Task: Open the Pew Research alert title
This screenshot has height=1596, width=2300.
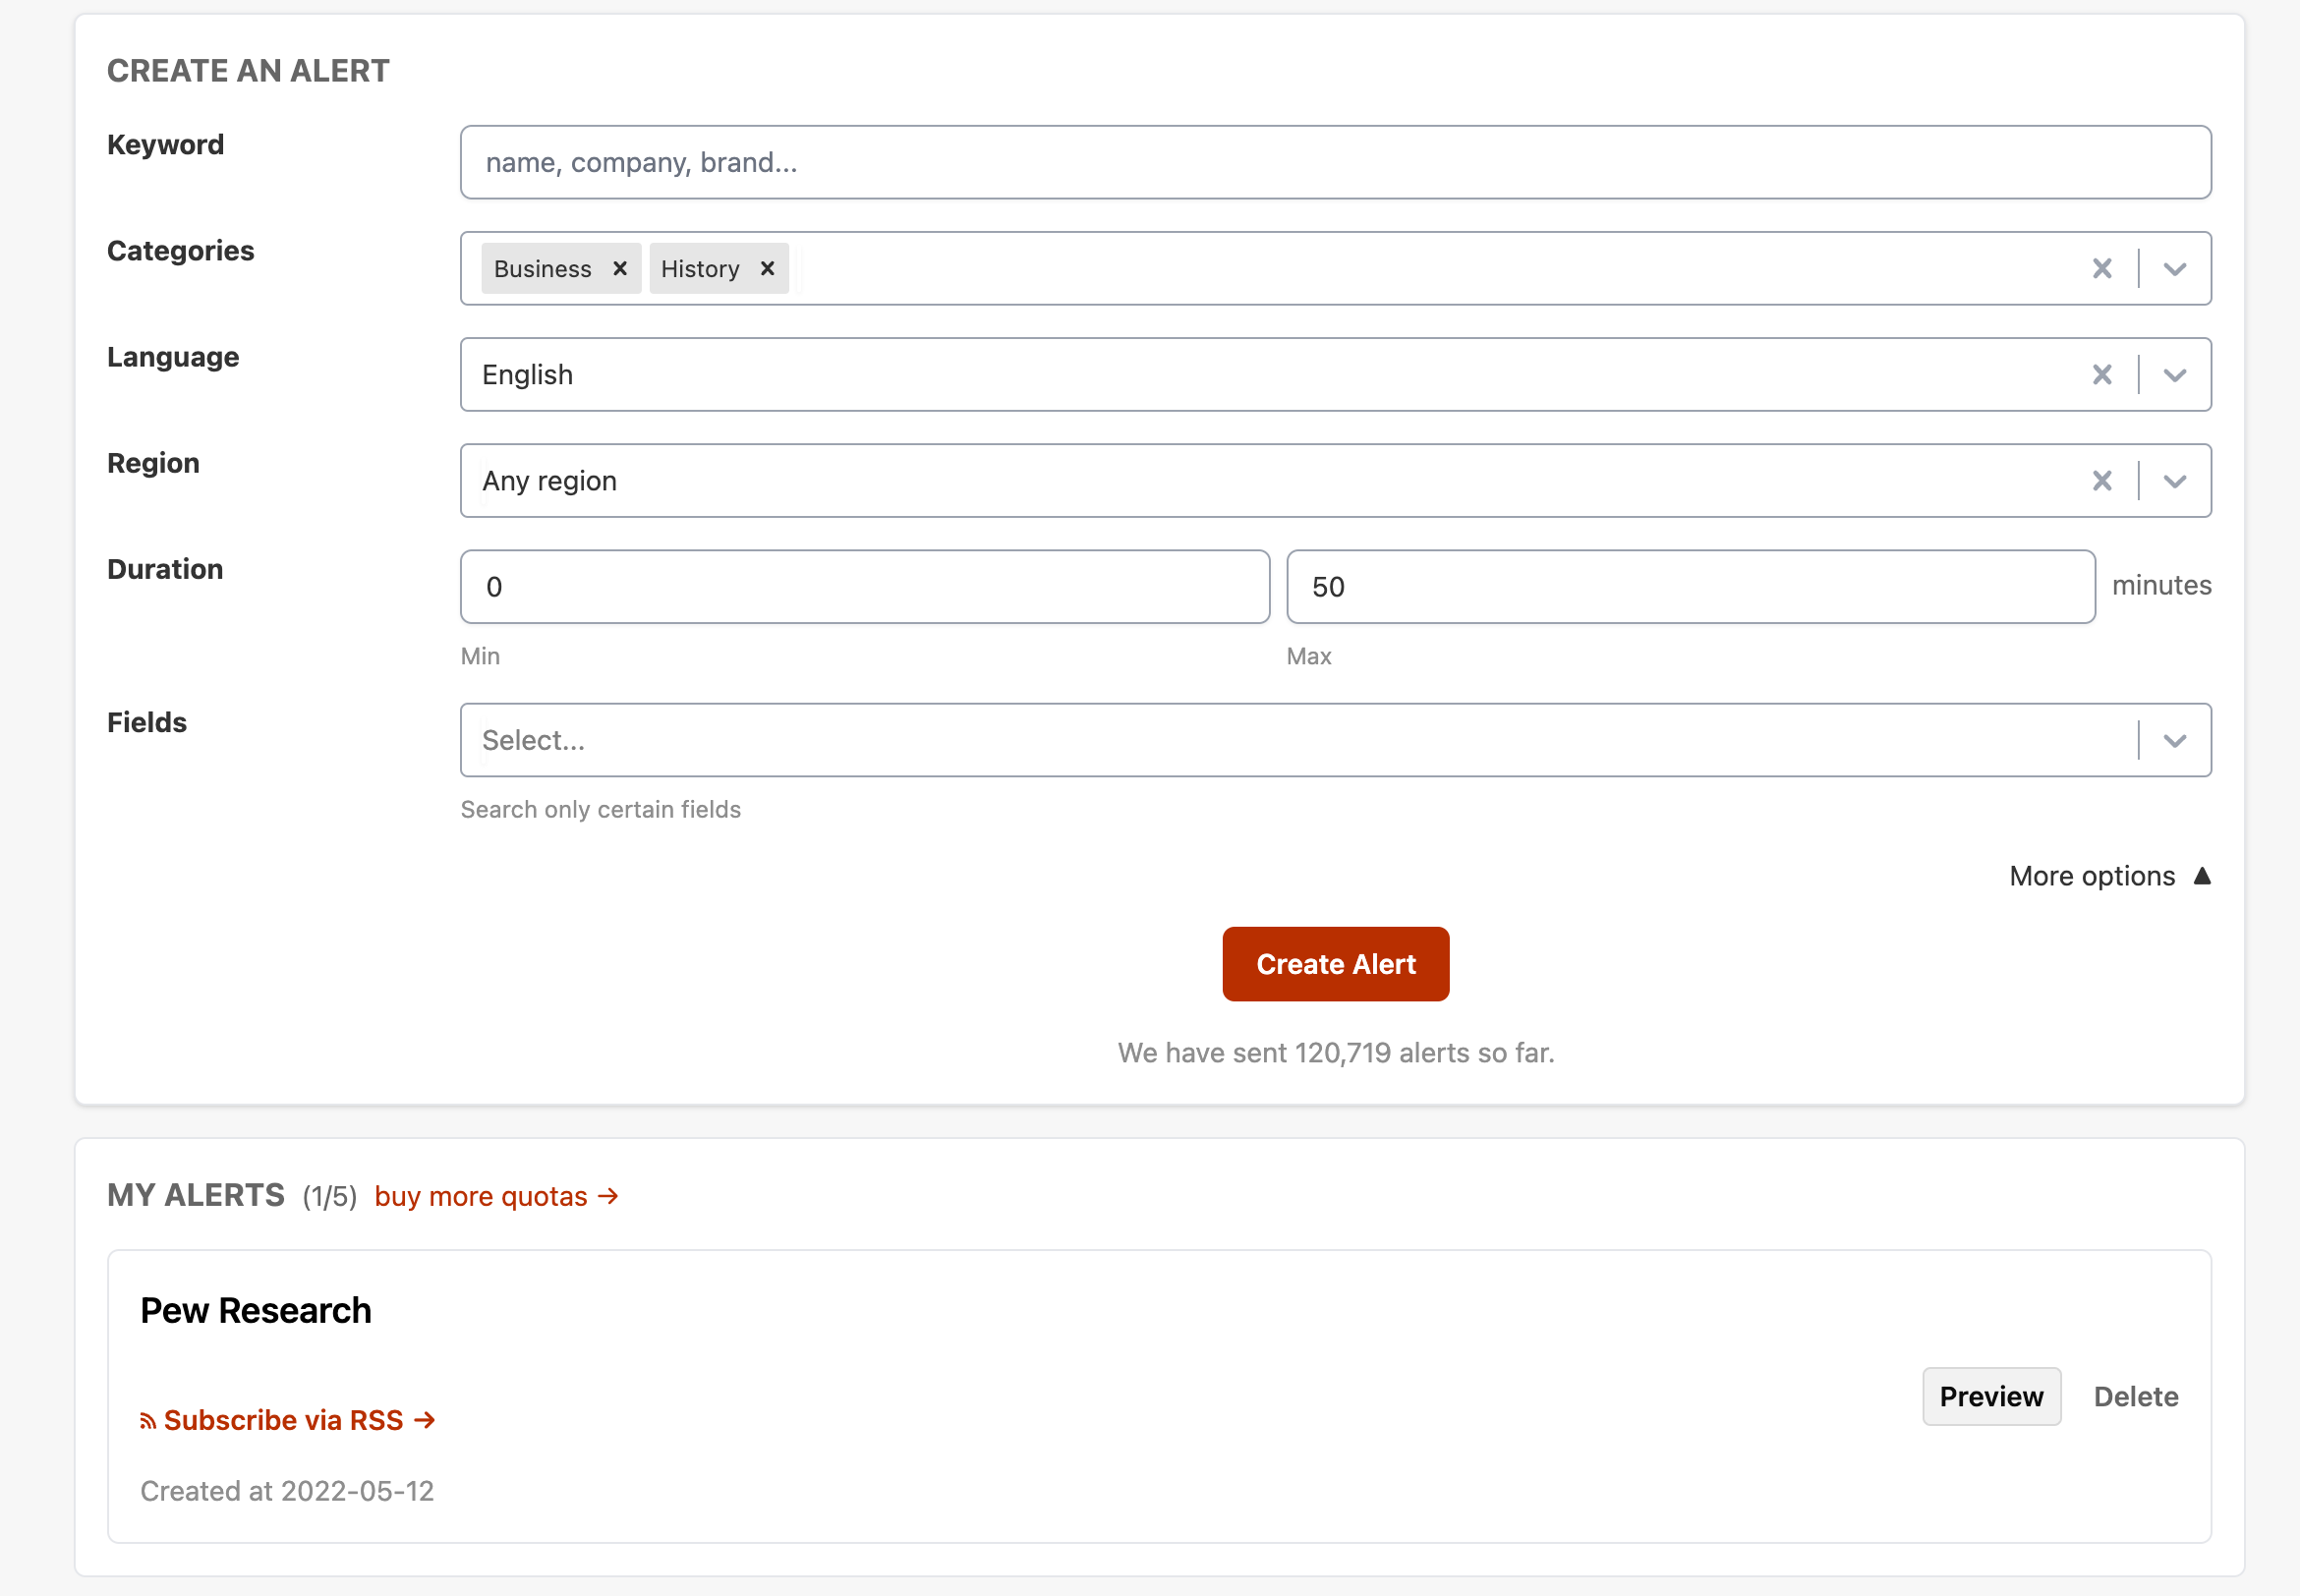Action: 255,1310
